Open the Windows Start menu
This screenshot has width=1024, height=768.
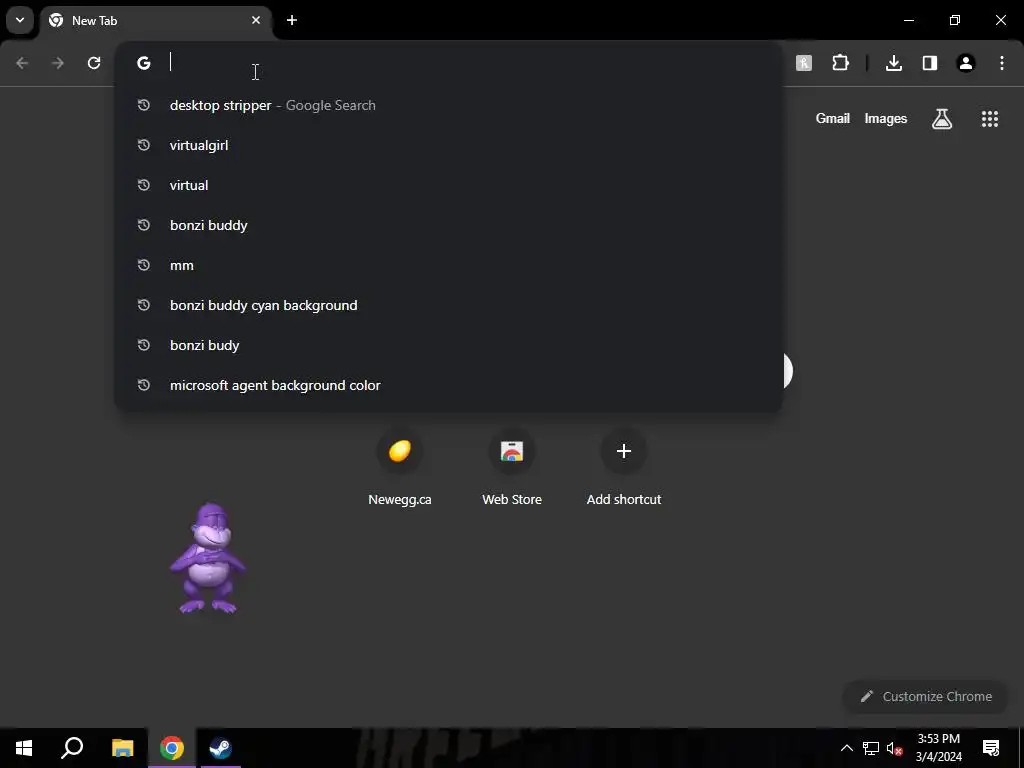pyautogui.click(x=24, y=748)
